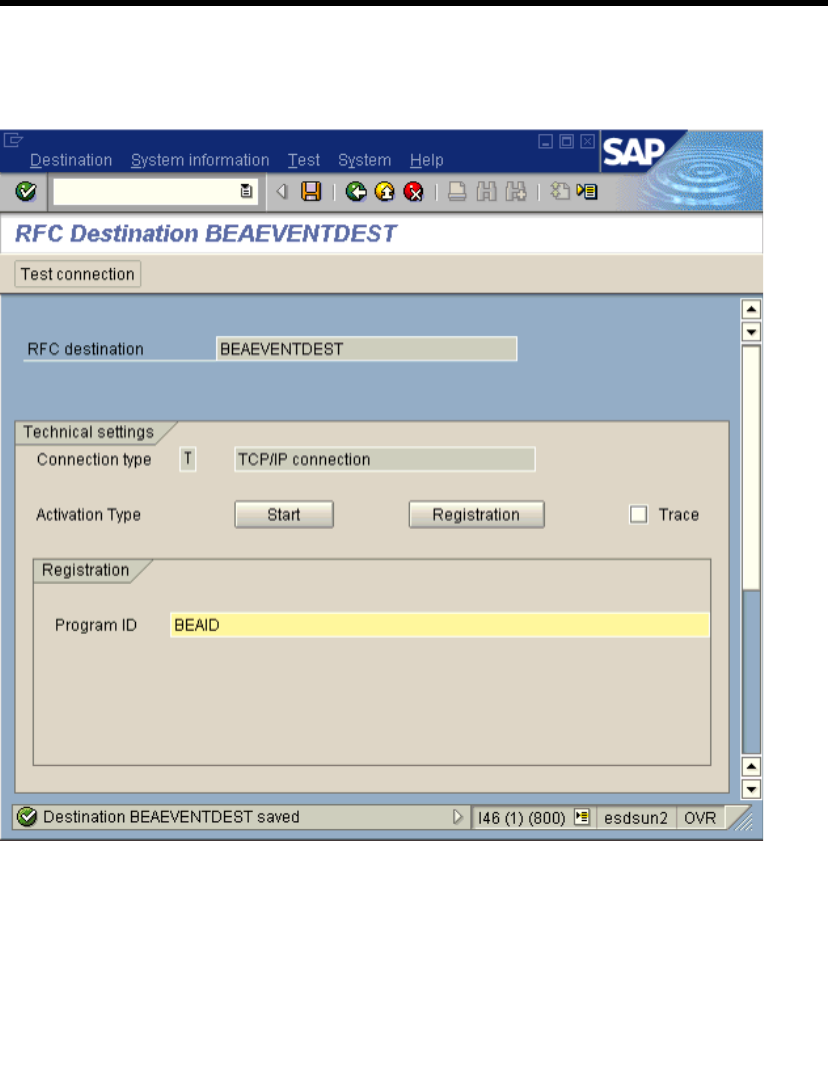Image resolution: width=828 pixels, height=1077 pixels.
Task: Collapse command field with left triangle
Action: 282,192
